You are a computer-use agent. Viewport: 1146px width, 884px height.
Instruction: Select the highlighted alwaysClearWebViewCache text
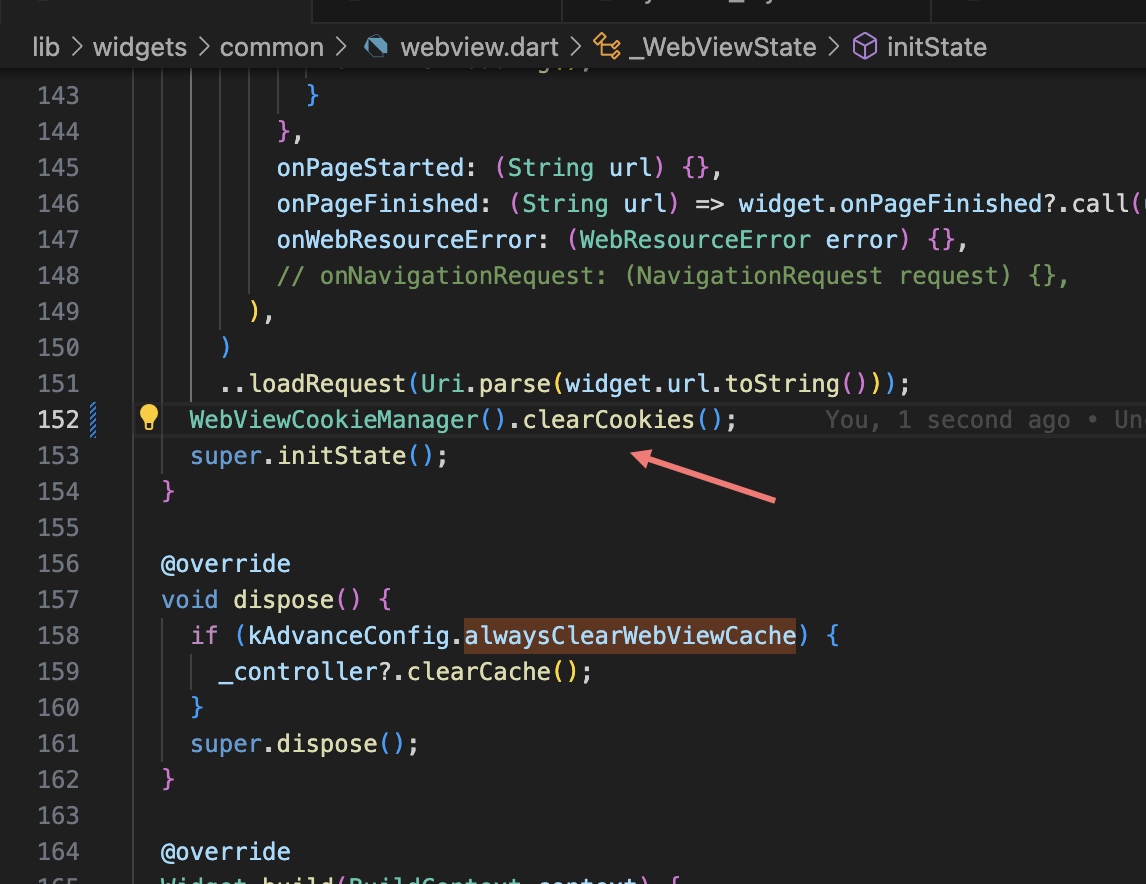[x=629, y=635]
